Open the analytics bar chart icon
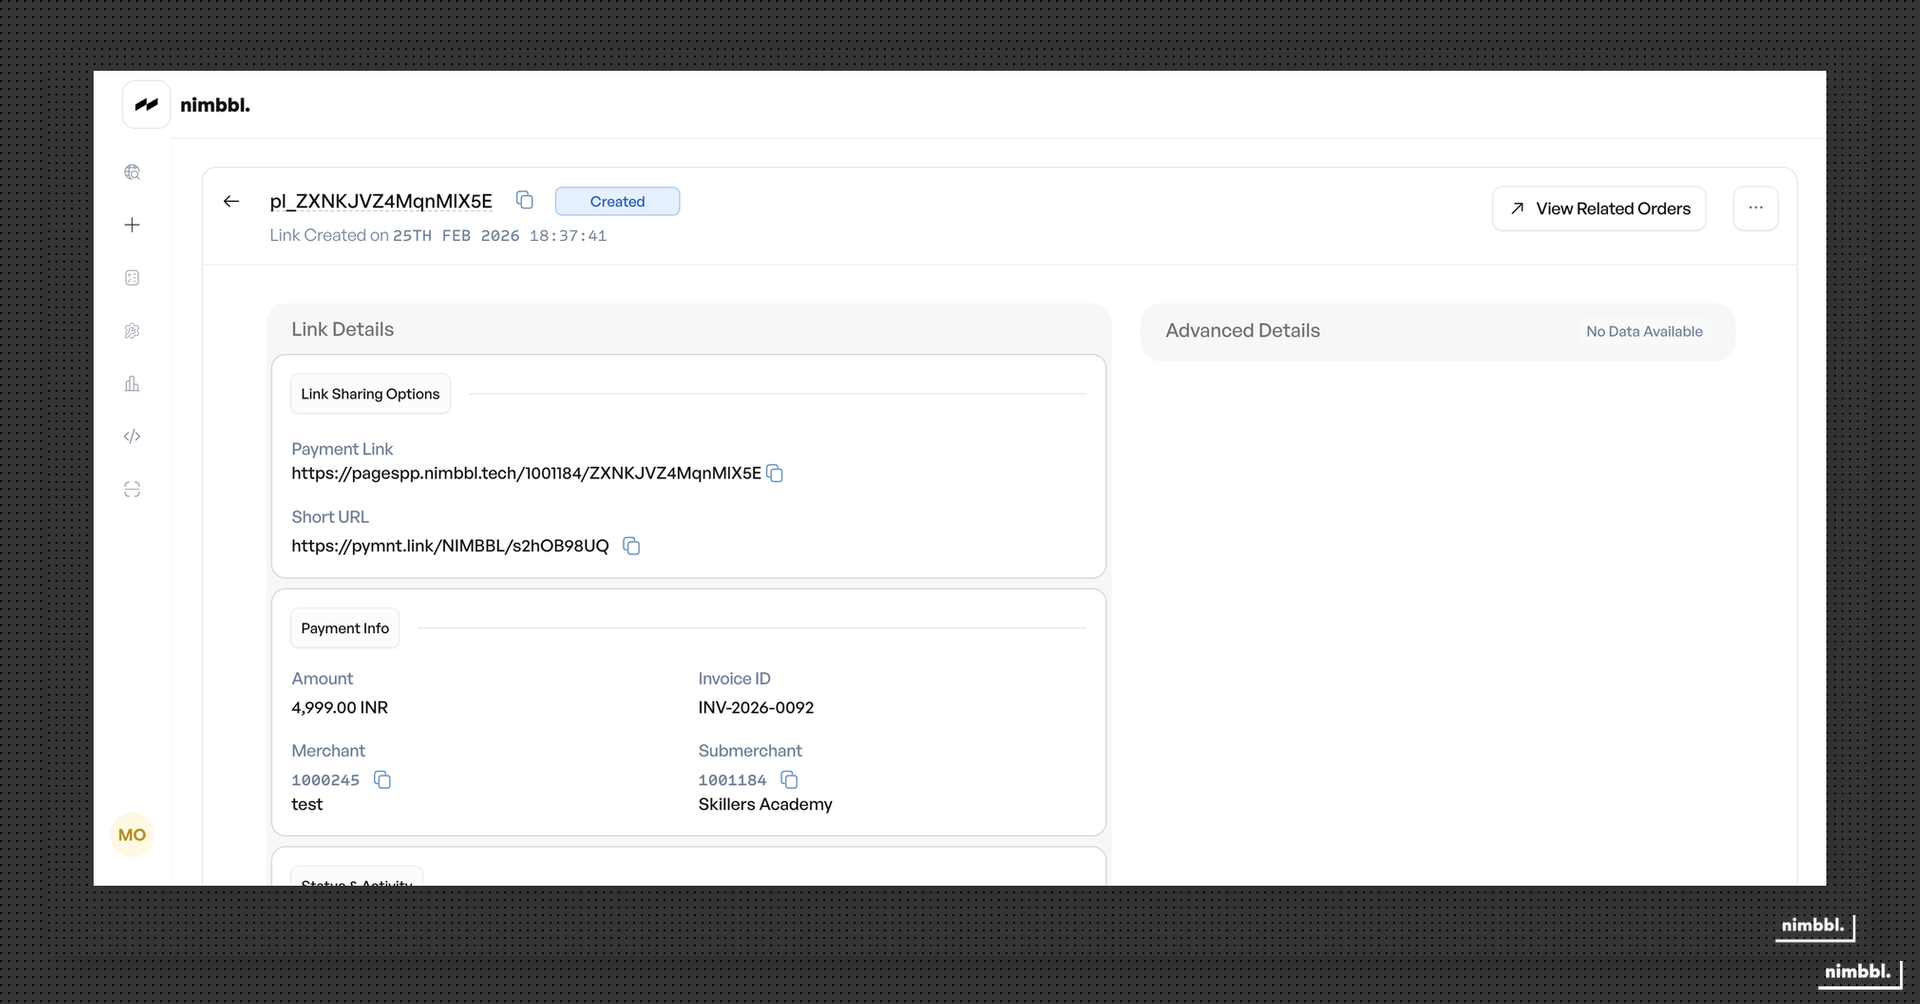1920x1004 pixels. (132, 384)
